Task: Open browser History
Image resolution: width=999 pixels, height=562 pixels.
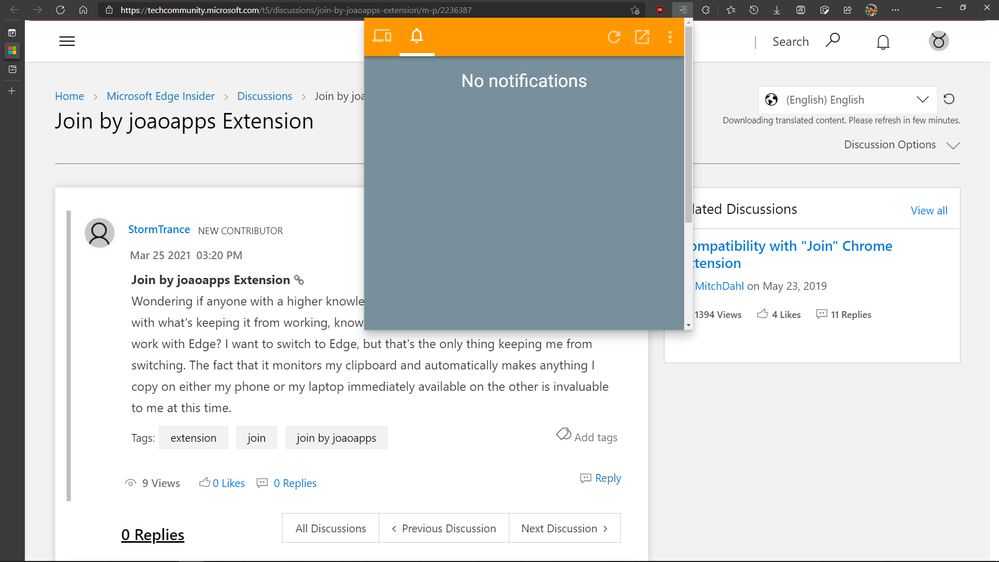Action: (754, 10)
